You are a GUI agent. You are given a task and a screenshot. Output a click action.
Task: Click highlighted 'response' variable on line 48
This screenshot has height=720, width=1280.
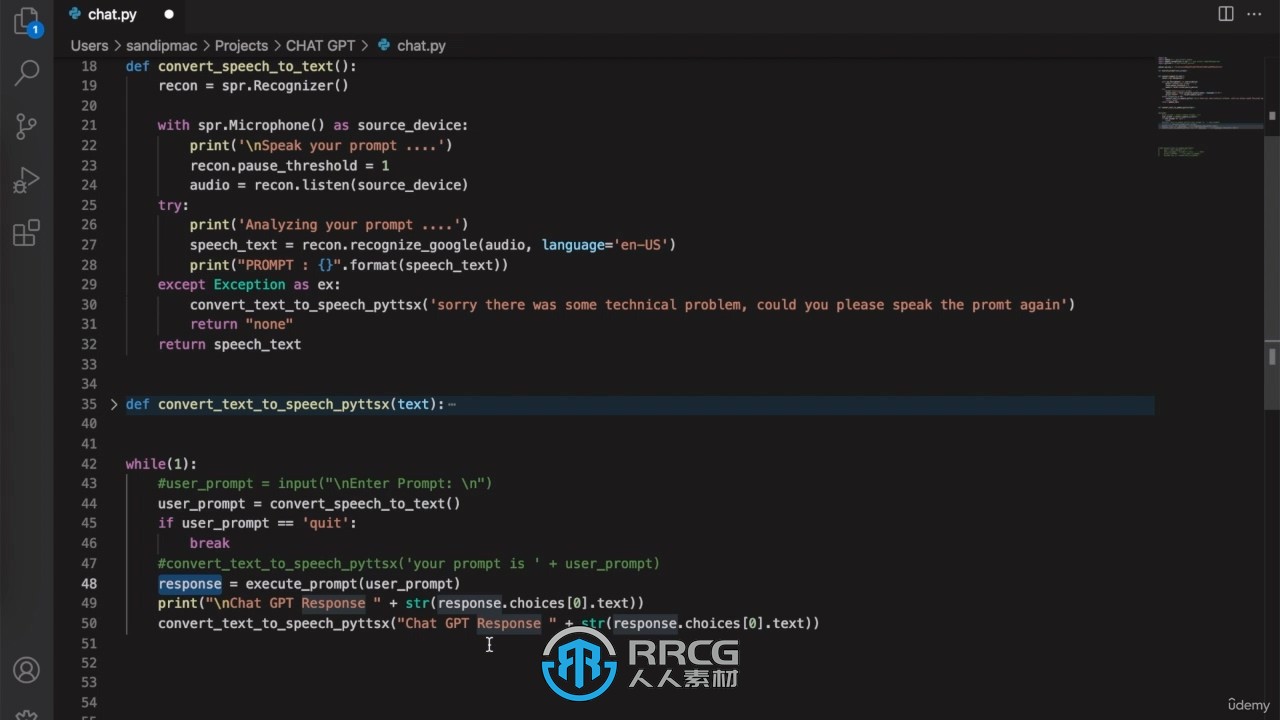click(190, 583)
